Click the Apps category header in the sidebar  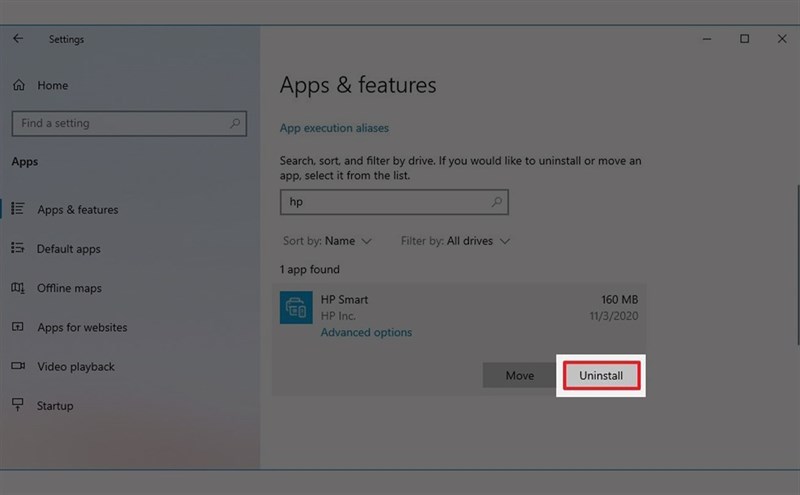pyautogui.click(x=25, y=162)
